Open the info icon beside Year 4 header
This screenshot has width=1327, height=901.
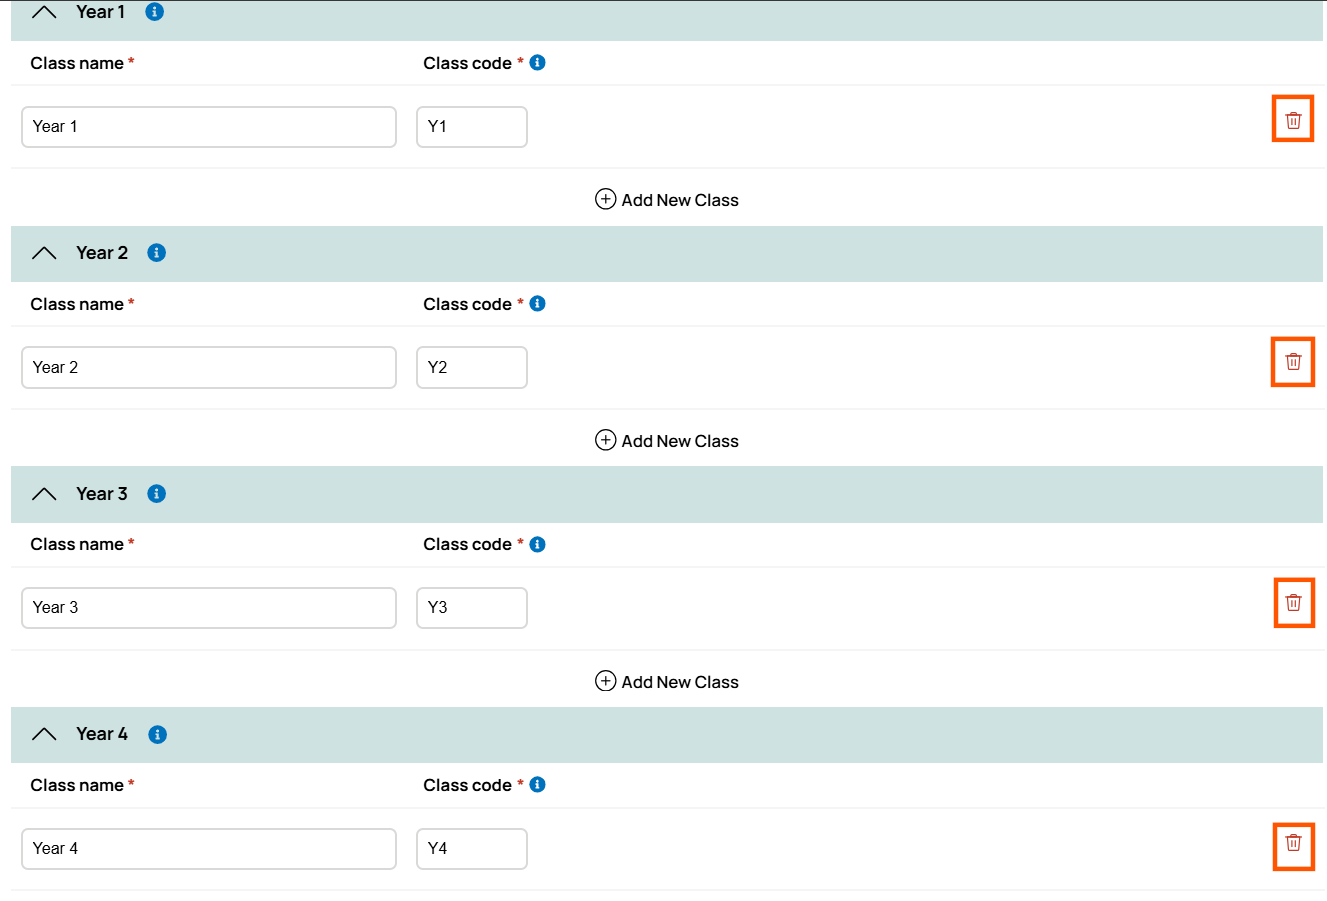157,735
